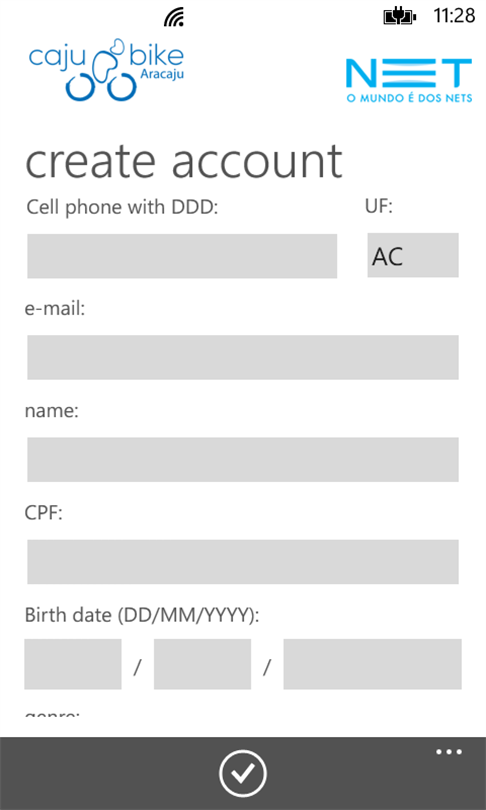Focus the CPF input field
This screenshot has height=810, width=486.
click(x=243, y=562)
